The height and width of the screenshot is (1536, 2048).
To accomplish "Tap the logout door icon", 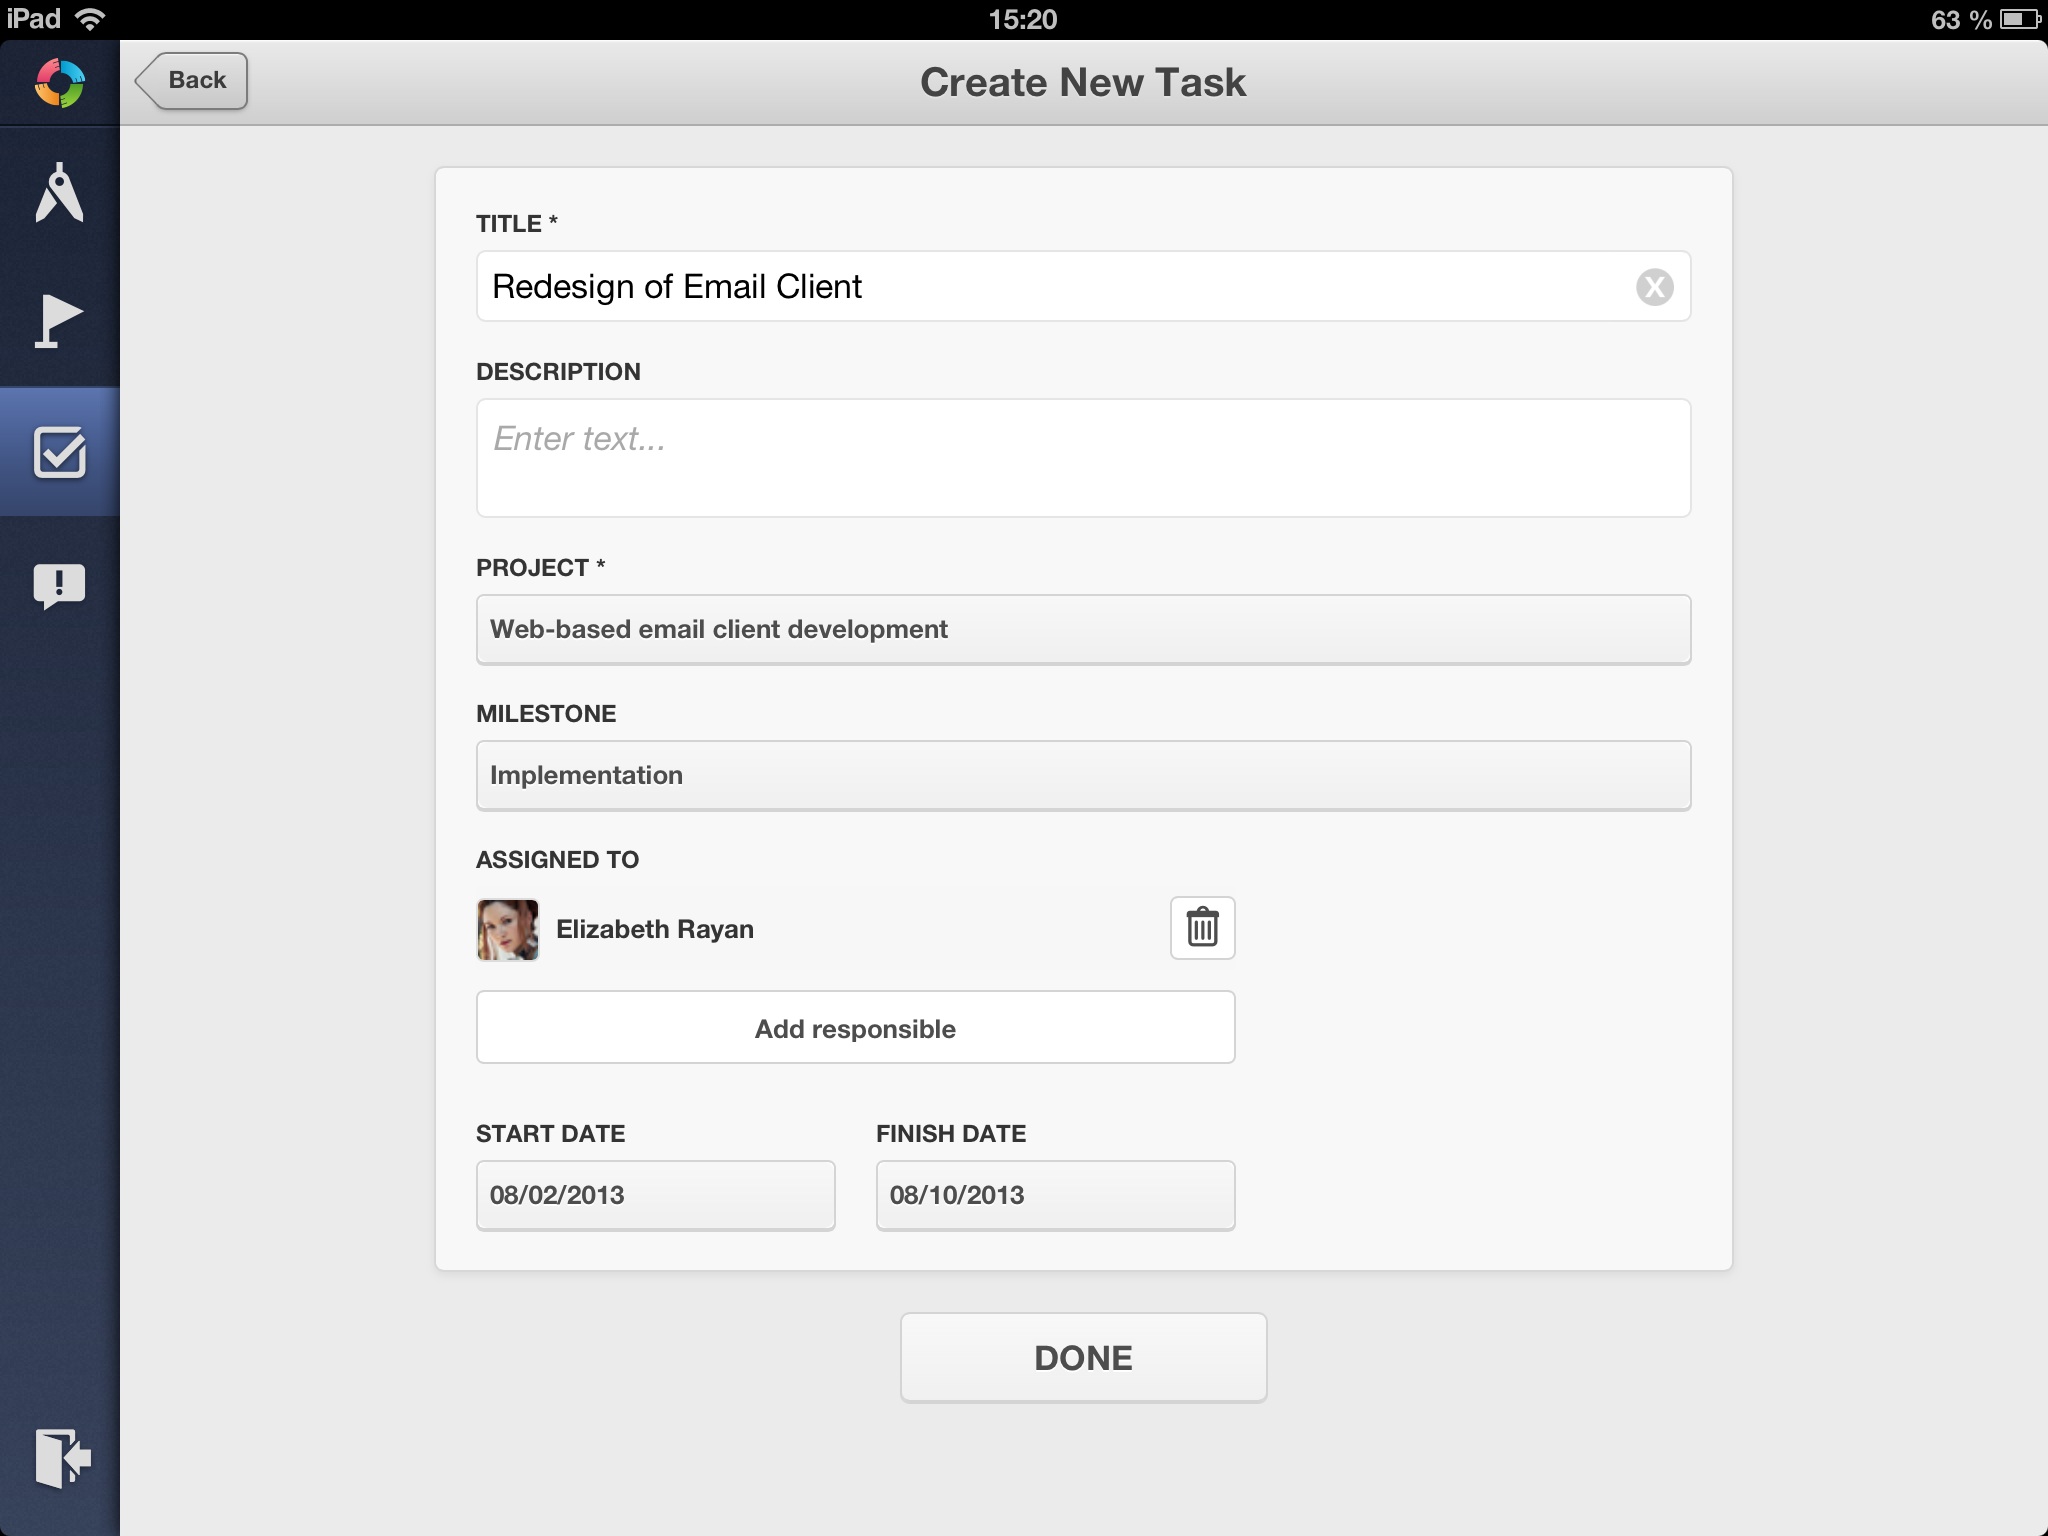I will (x=62, y=1457).
